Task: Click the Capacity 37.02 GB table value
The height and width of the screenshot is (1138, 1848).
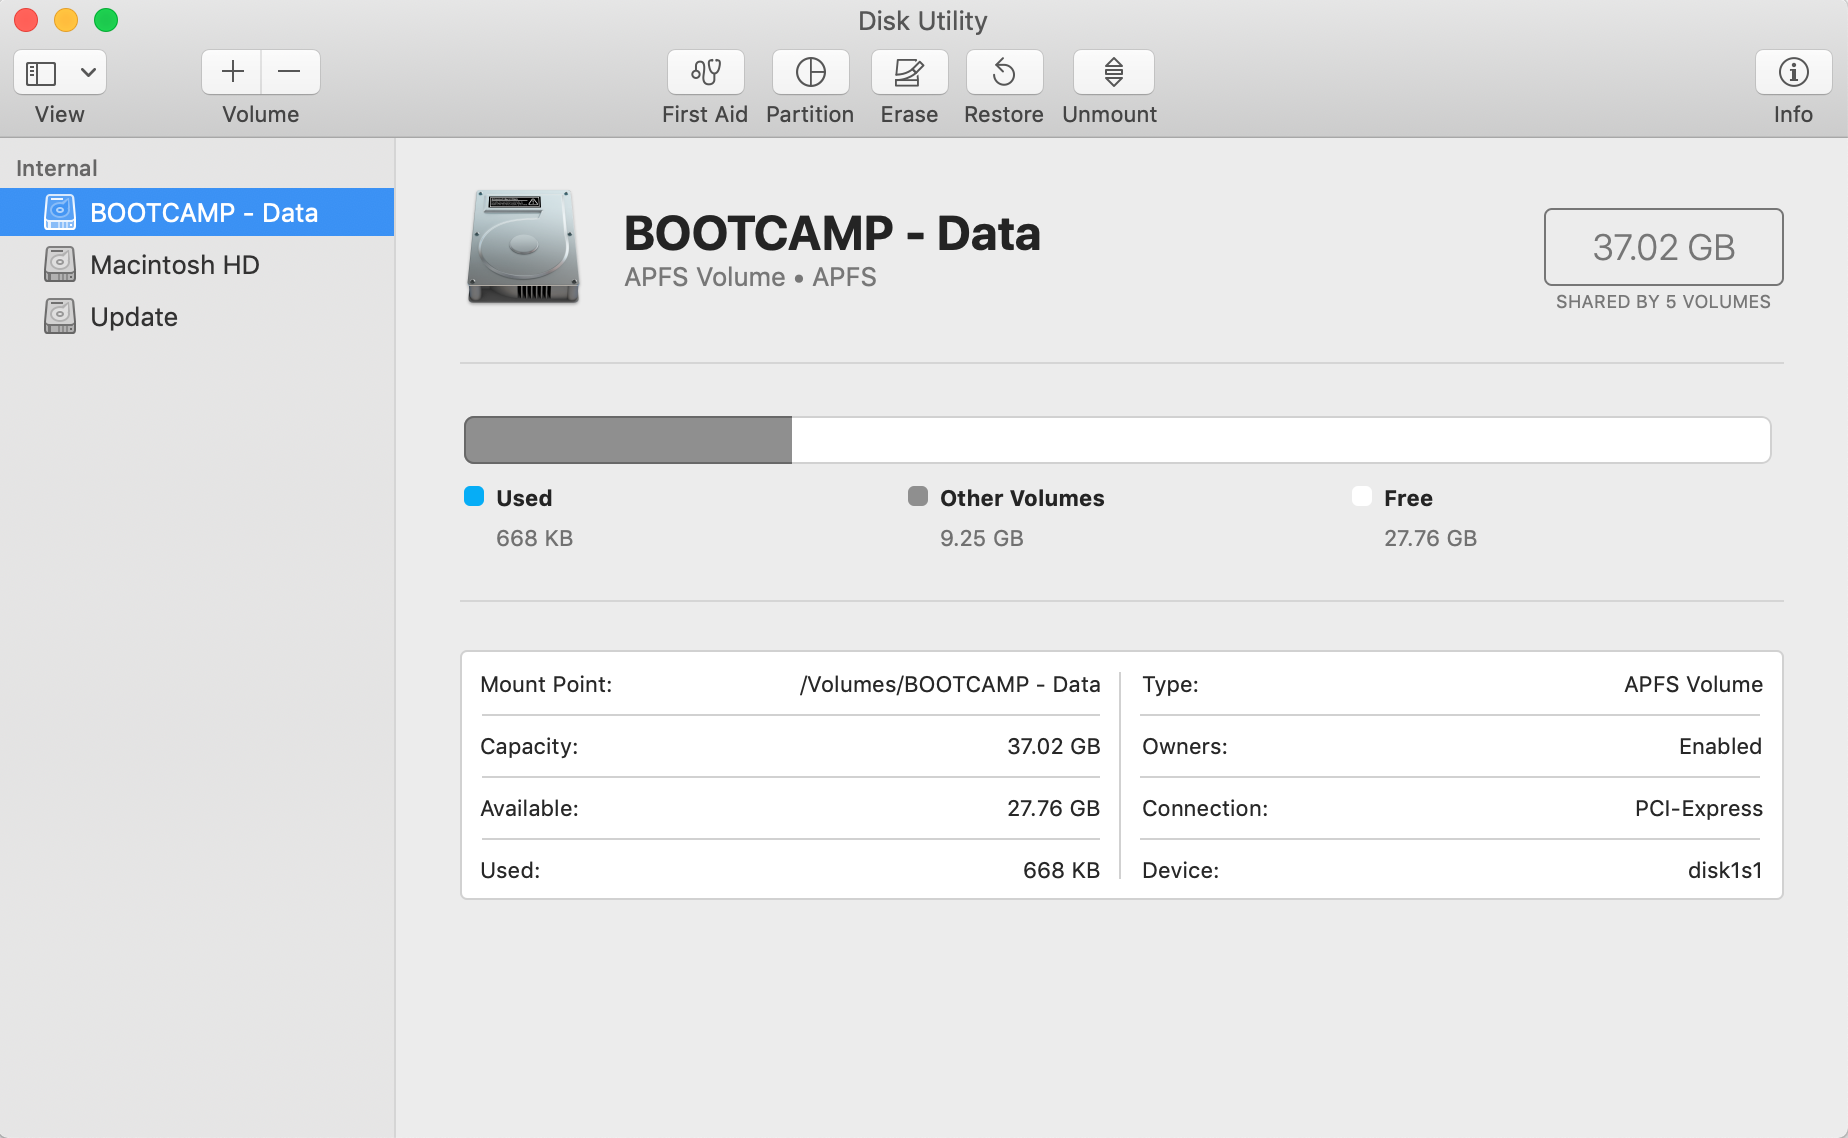Action: point(1054,746)
